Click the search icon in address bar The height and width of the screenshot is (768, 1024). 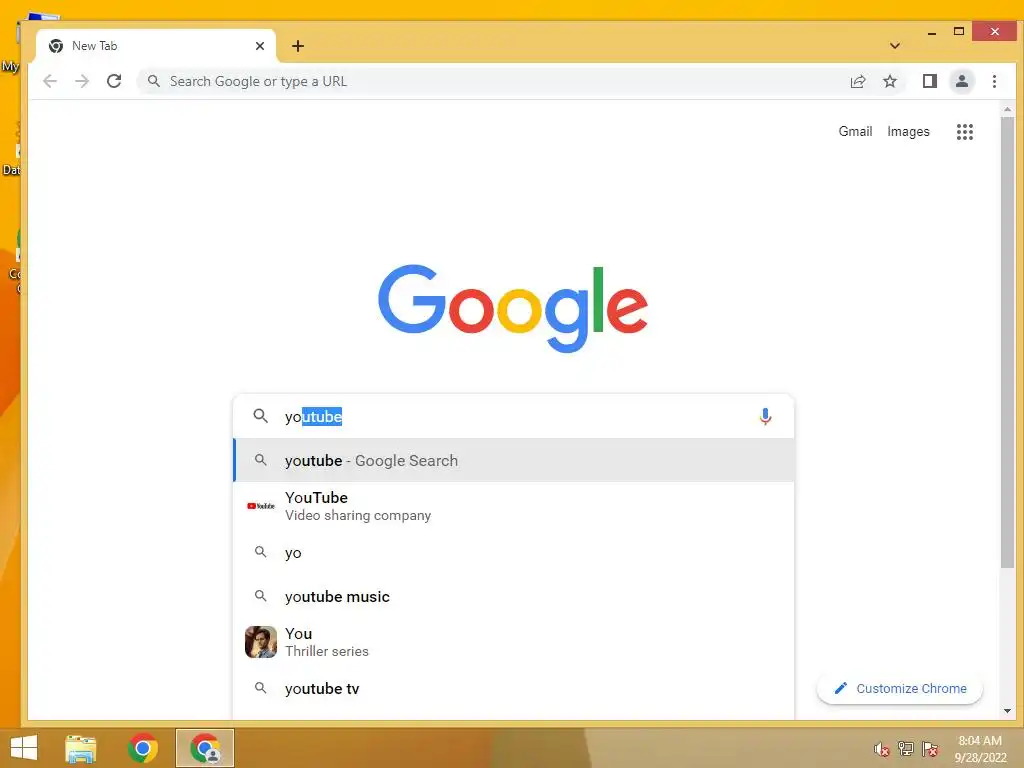click(x=153, y=81)
